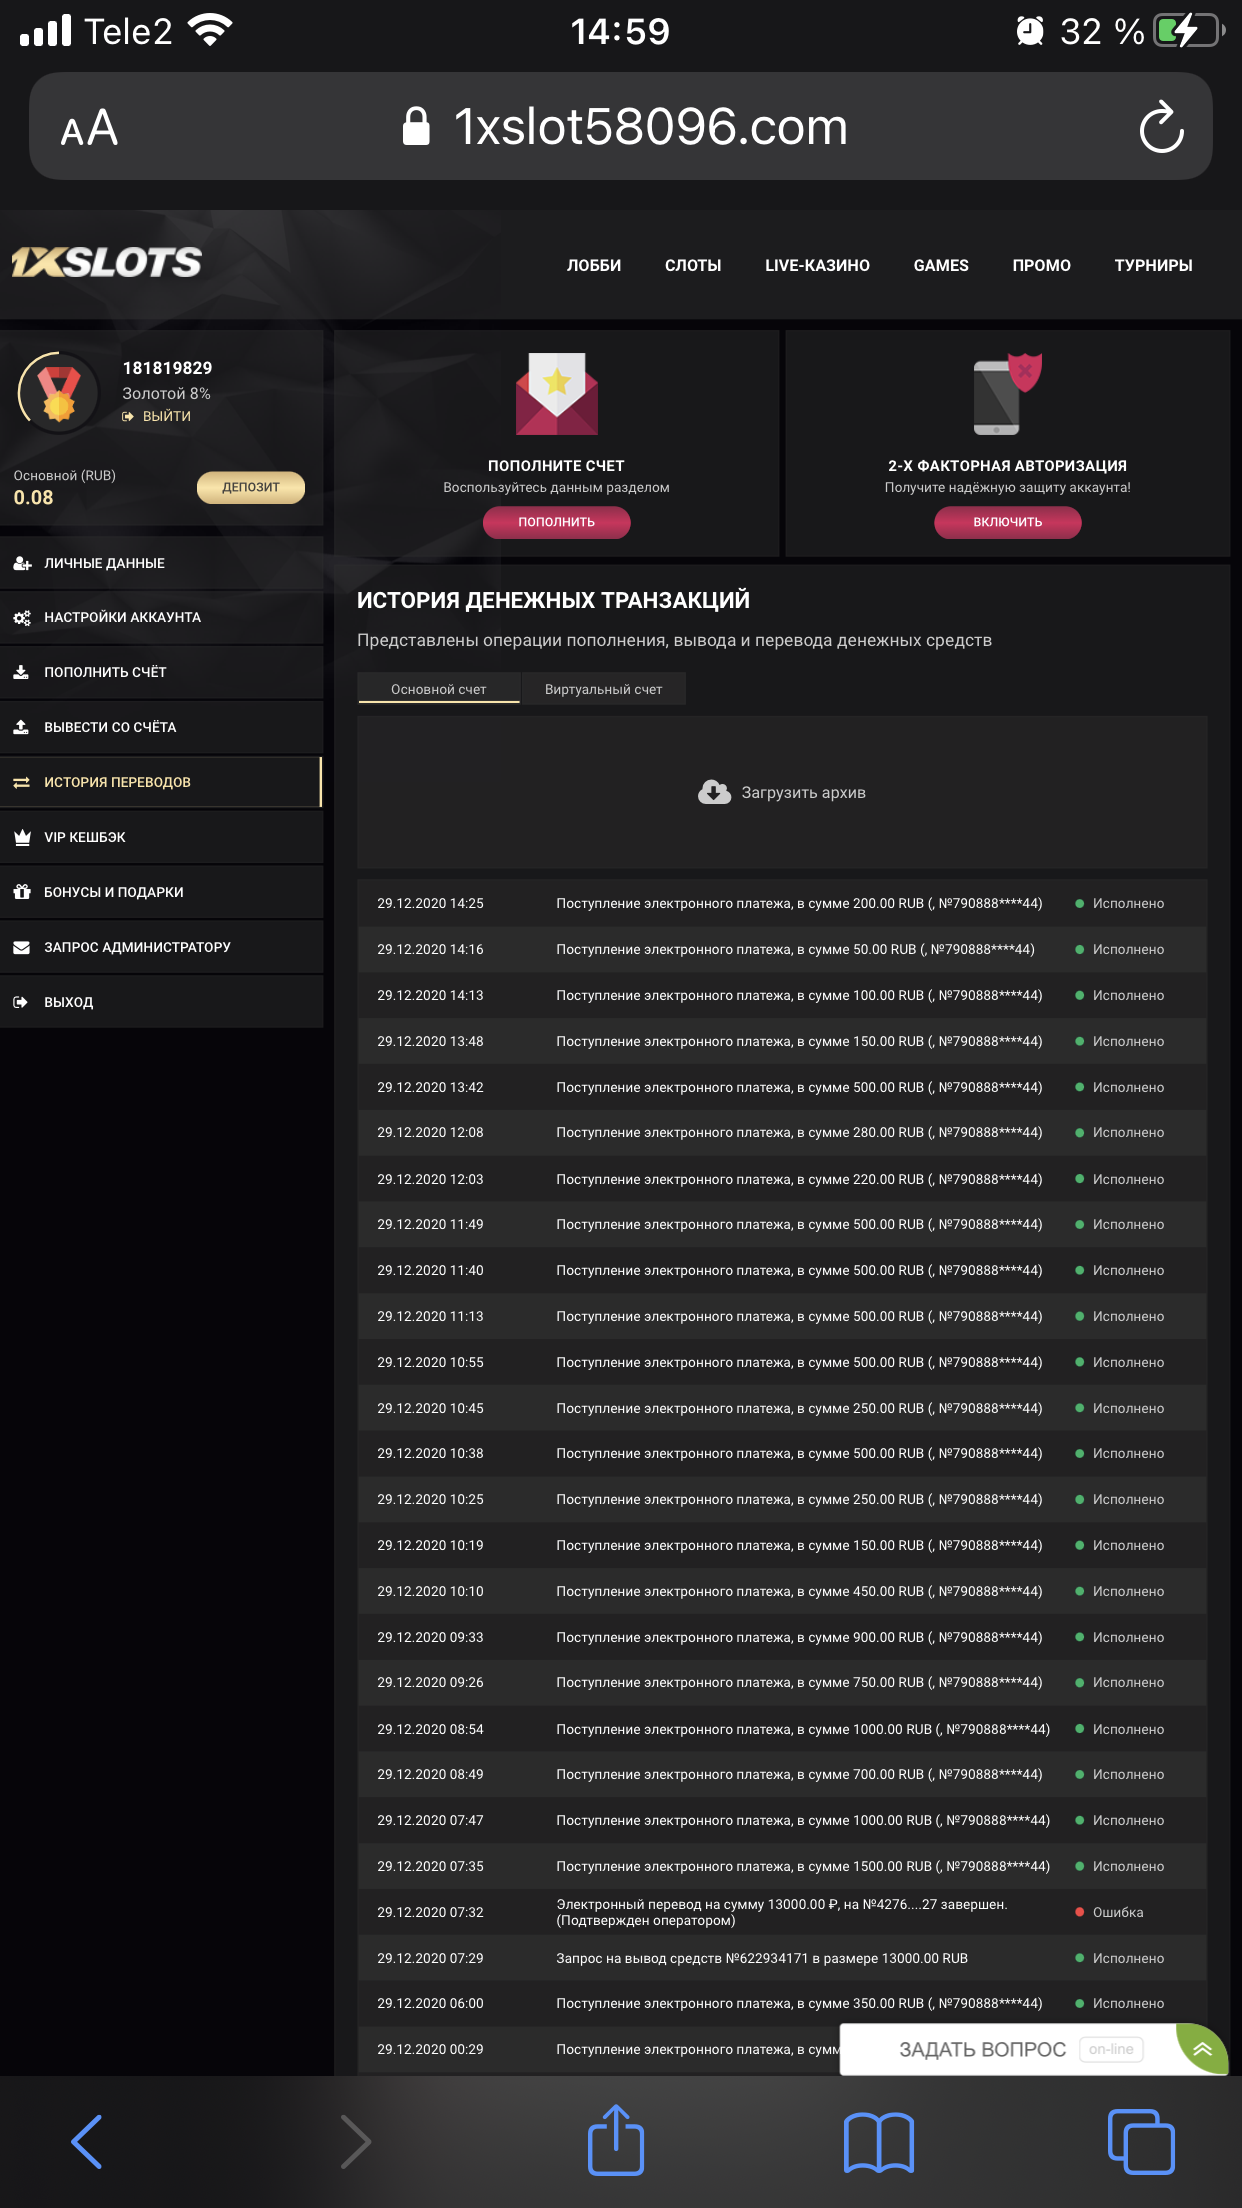Screen dimensions: 1242x2208
Task: Tap the Safari back arrow
Action: point(87,2141)
